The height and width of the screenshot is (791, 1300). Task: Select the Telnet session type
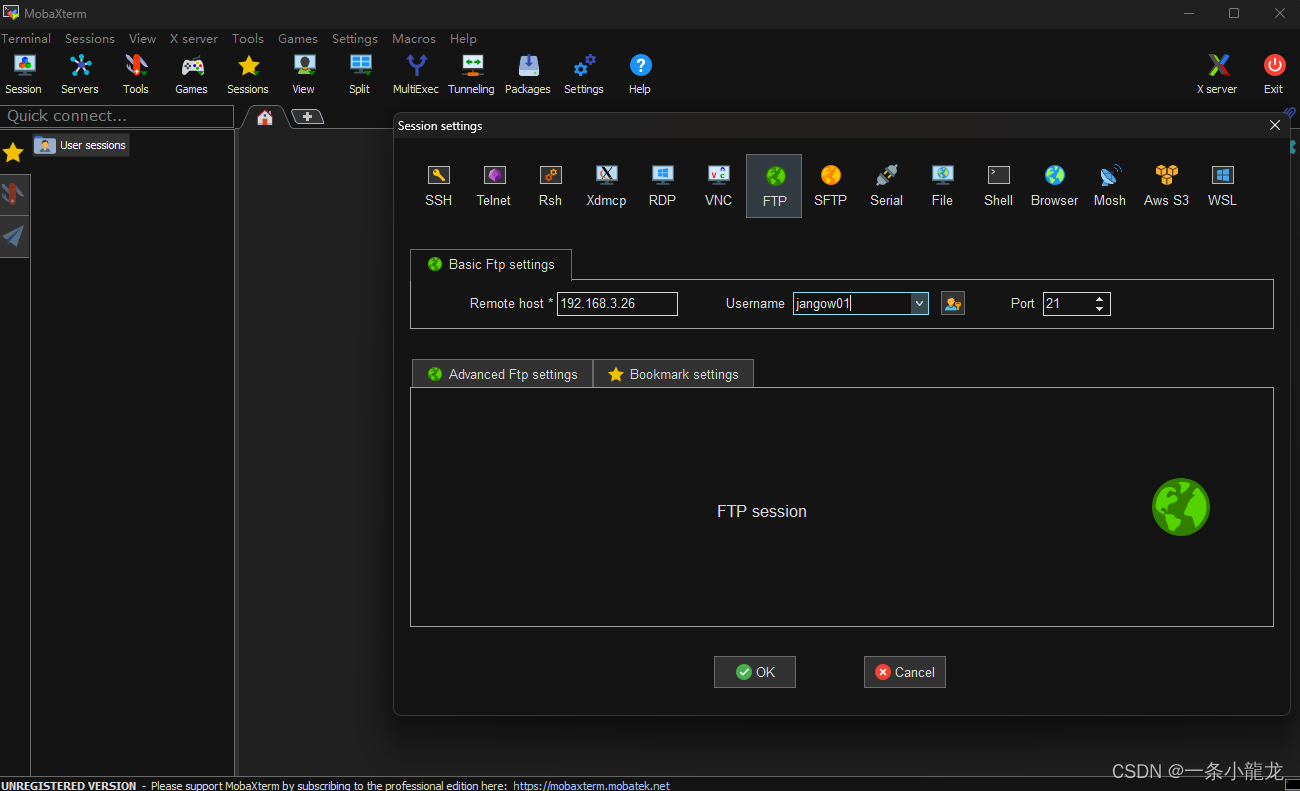click(494, 186)
